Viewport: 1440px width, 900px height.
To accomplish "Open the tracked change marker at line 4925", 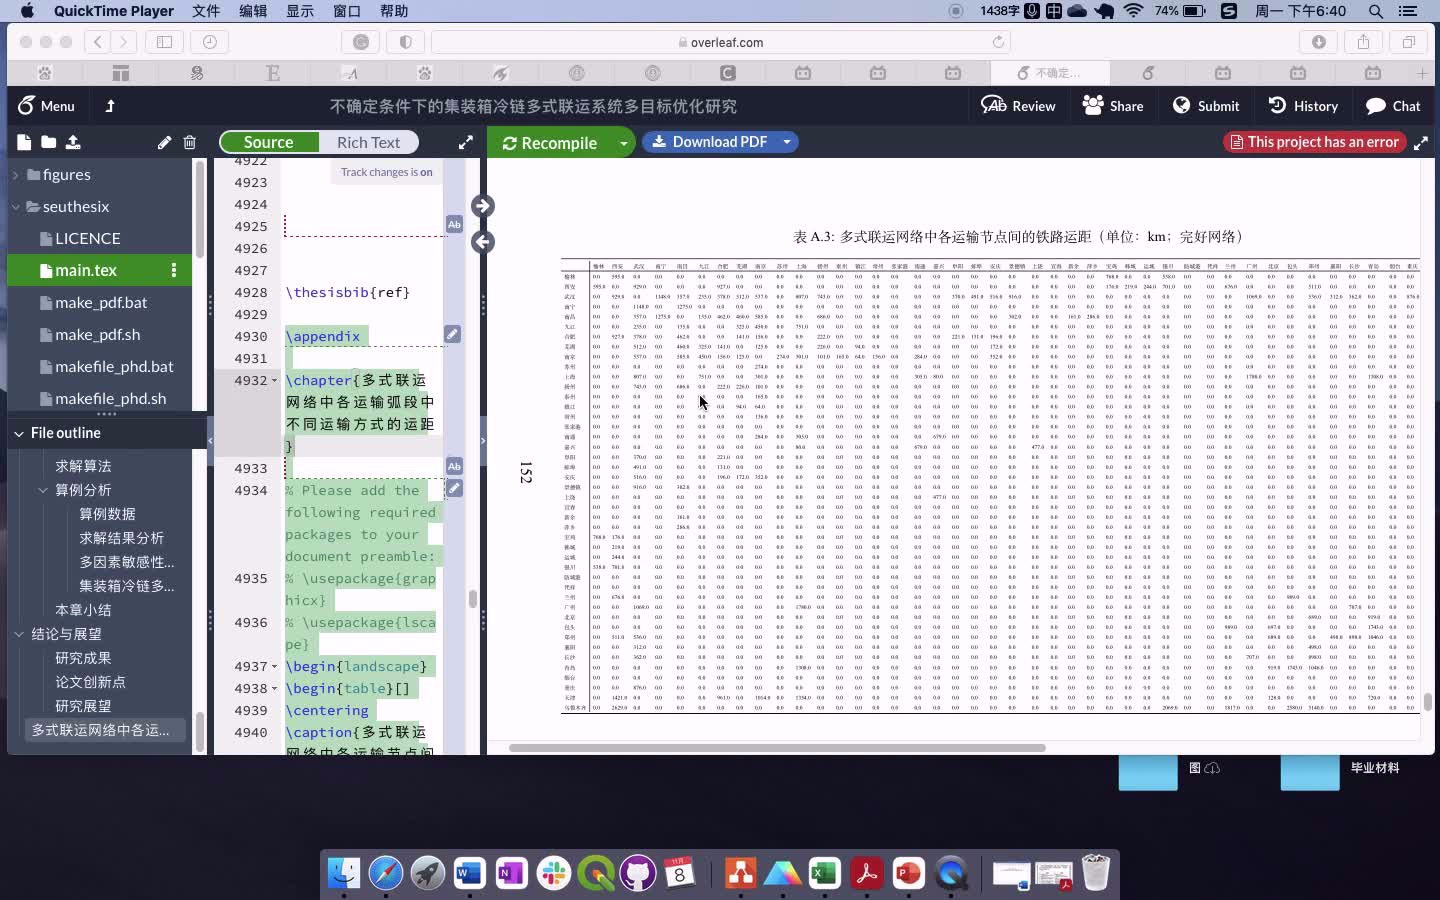I will [x=454, y=225].
